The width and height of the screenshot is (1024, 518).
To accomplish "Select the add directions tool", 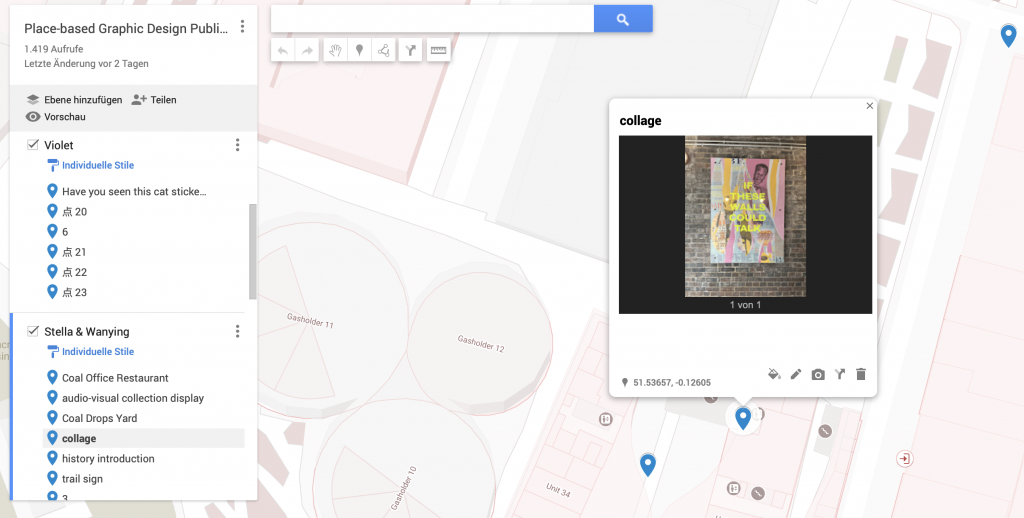I will point(410,50).
